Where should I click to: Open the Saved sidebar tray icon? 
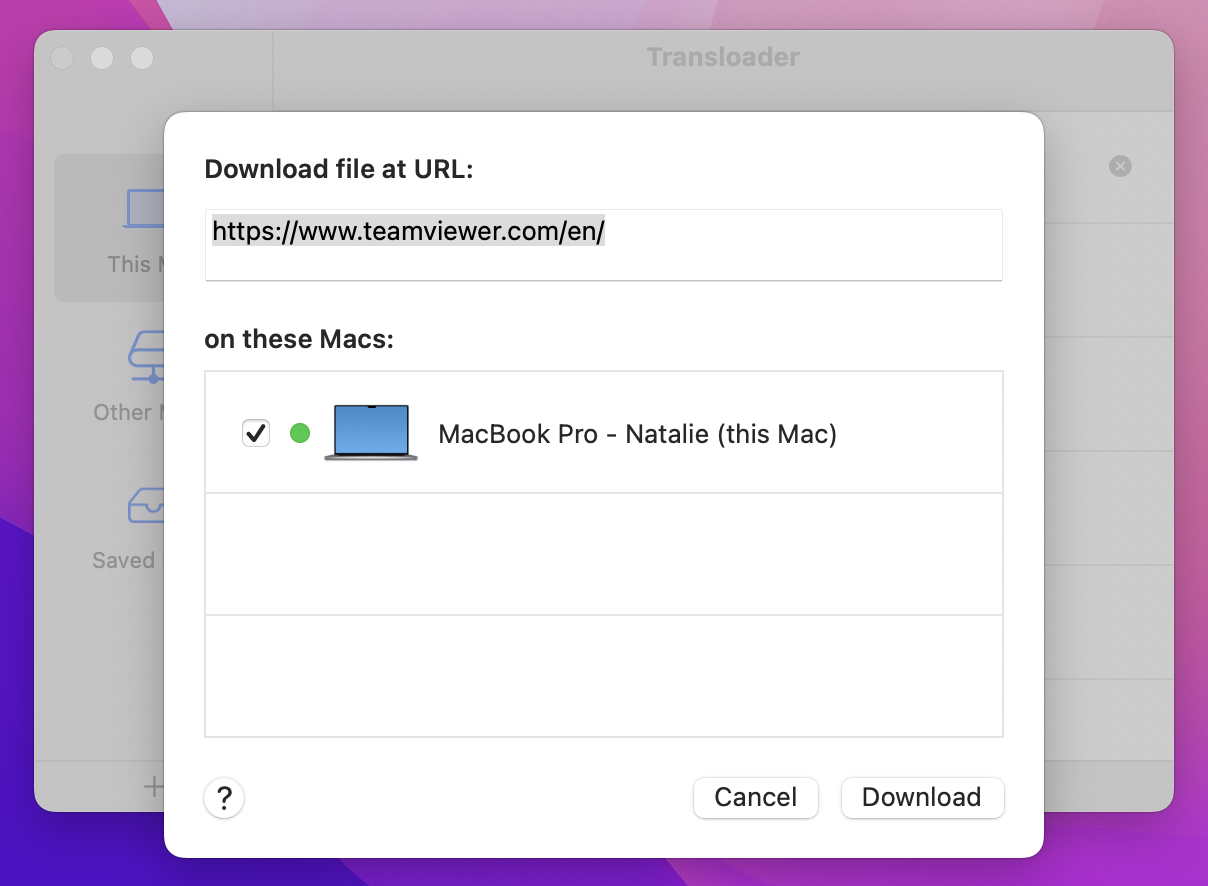(x=146, y=505)
